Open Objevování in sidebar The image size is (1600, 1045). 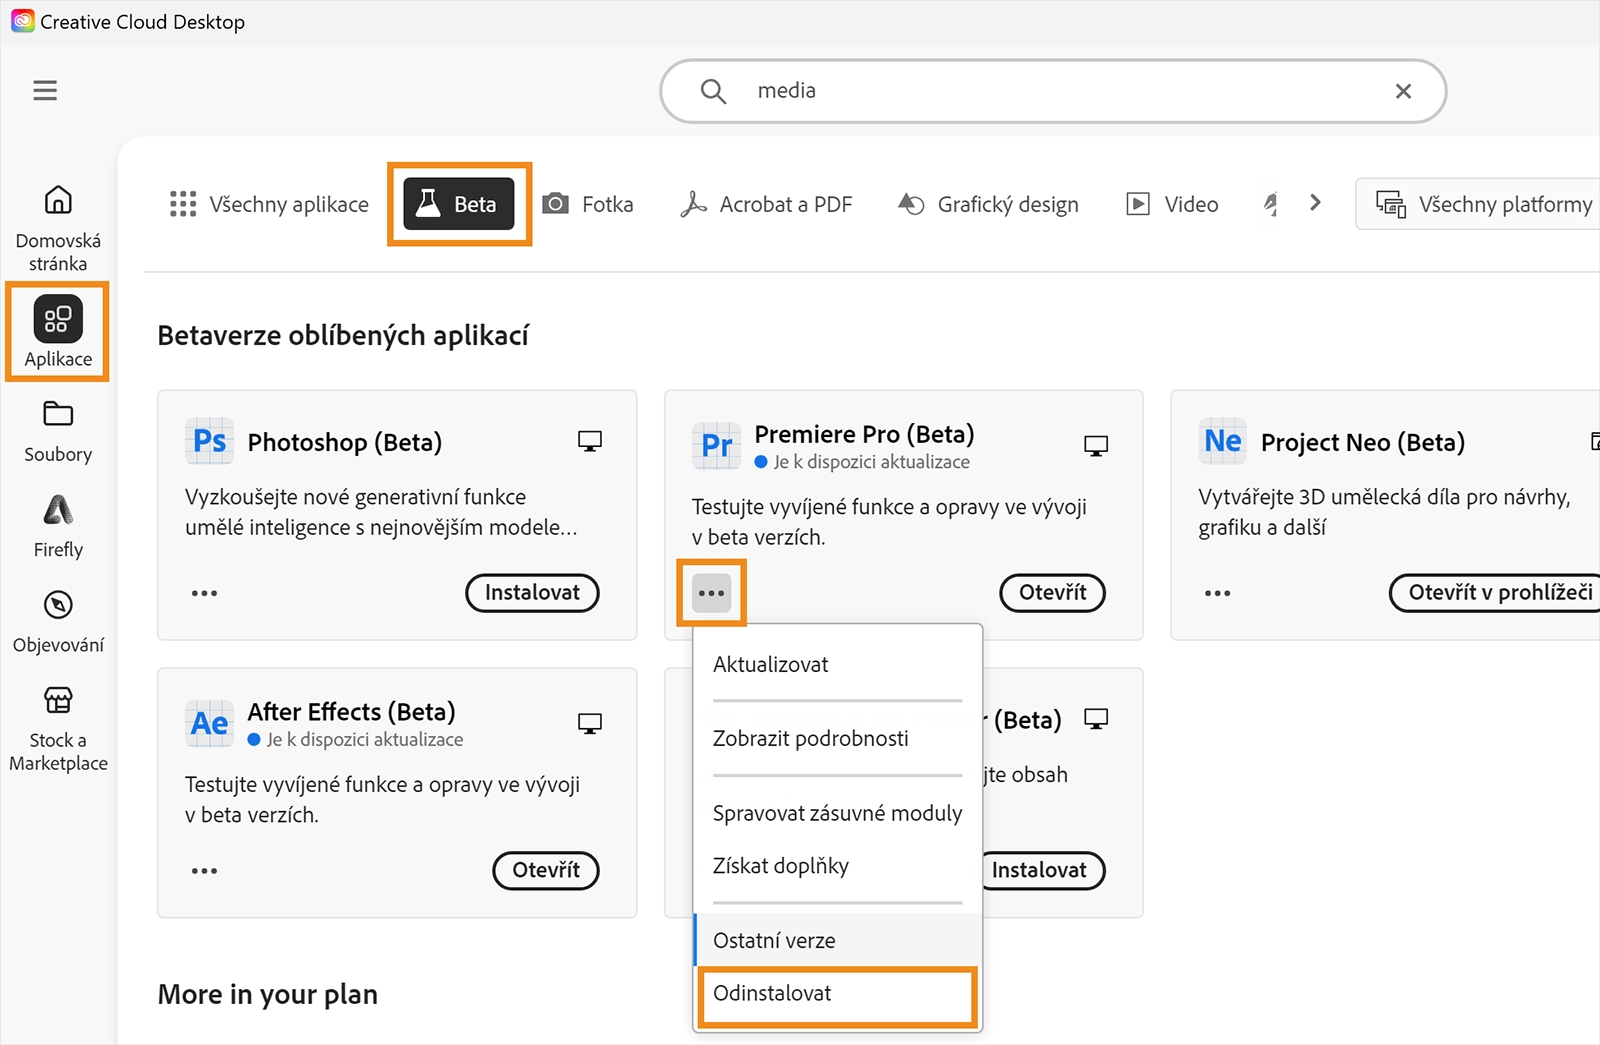58,622
